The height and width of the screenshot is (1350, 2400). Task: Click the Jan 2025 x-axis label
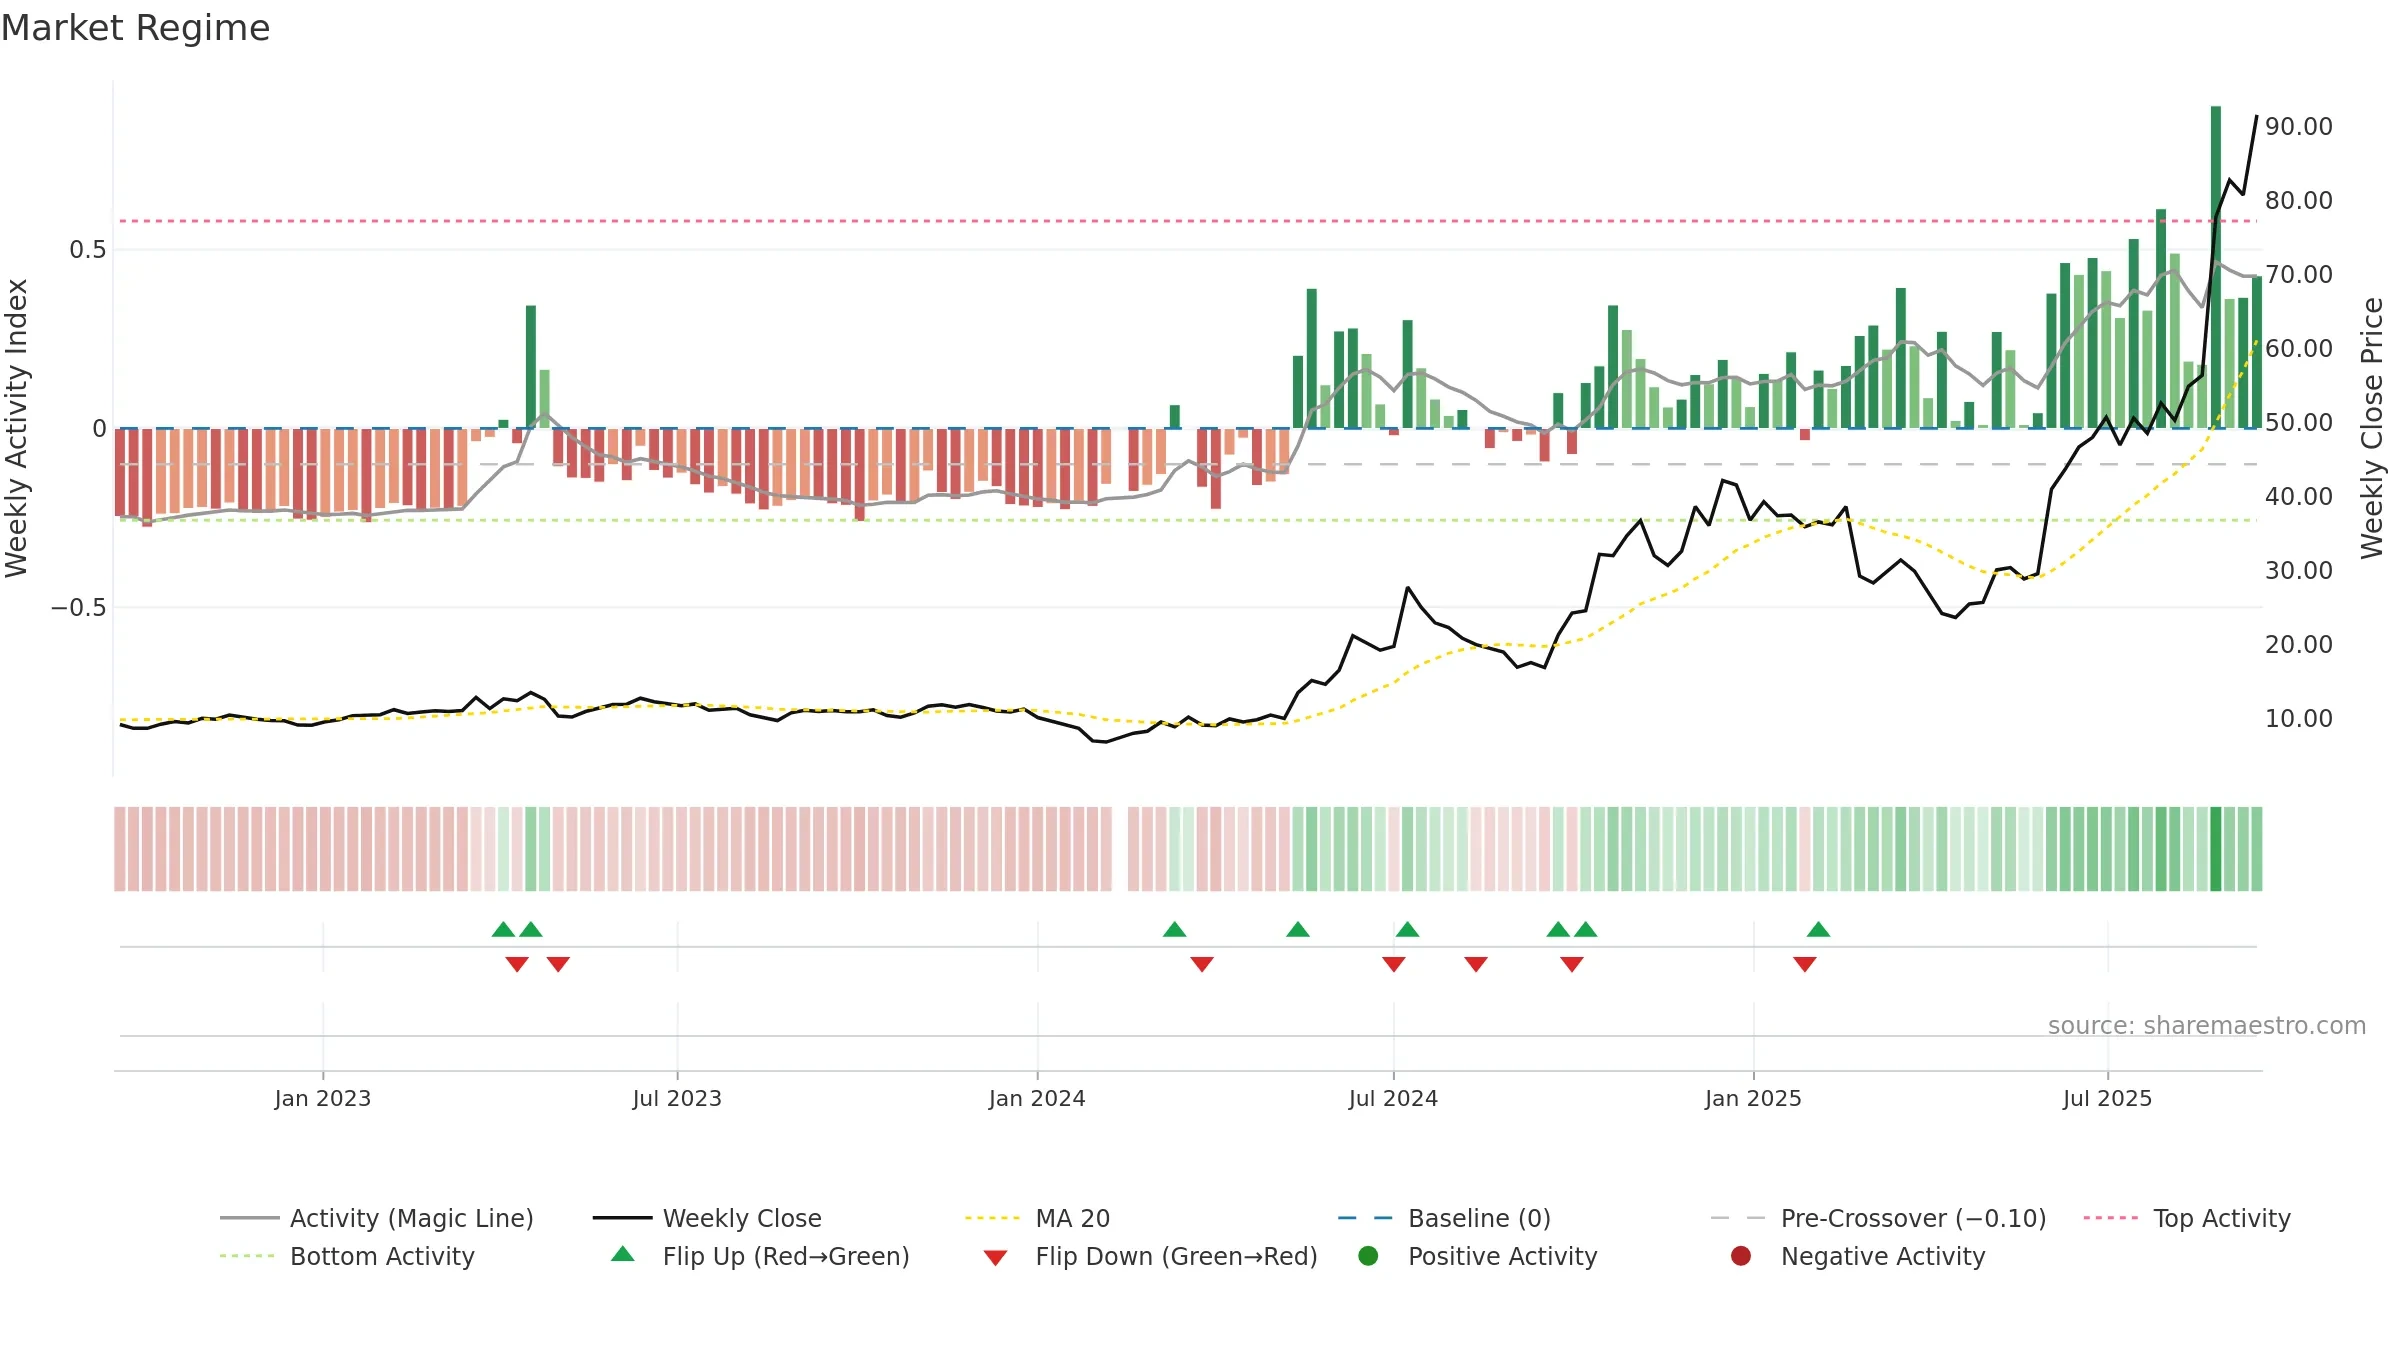pyautogui.click(x=1753, y=1098)
